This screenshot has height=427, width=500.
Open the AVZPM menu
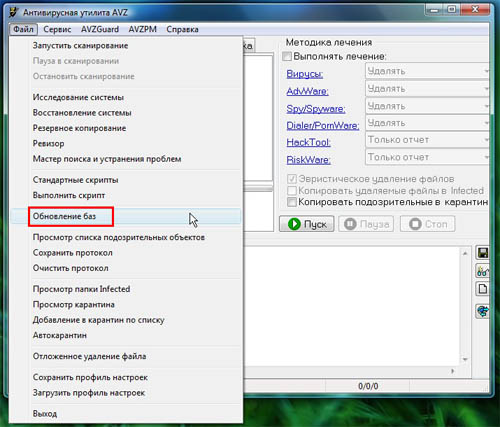coord(143,29)
